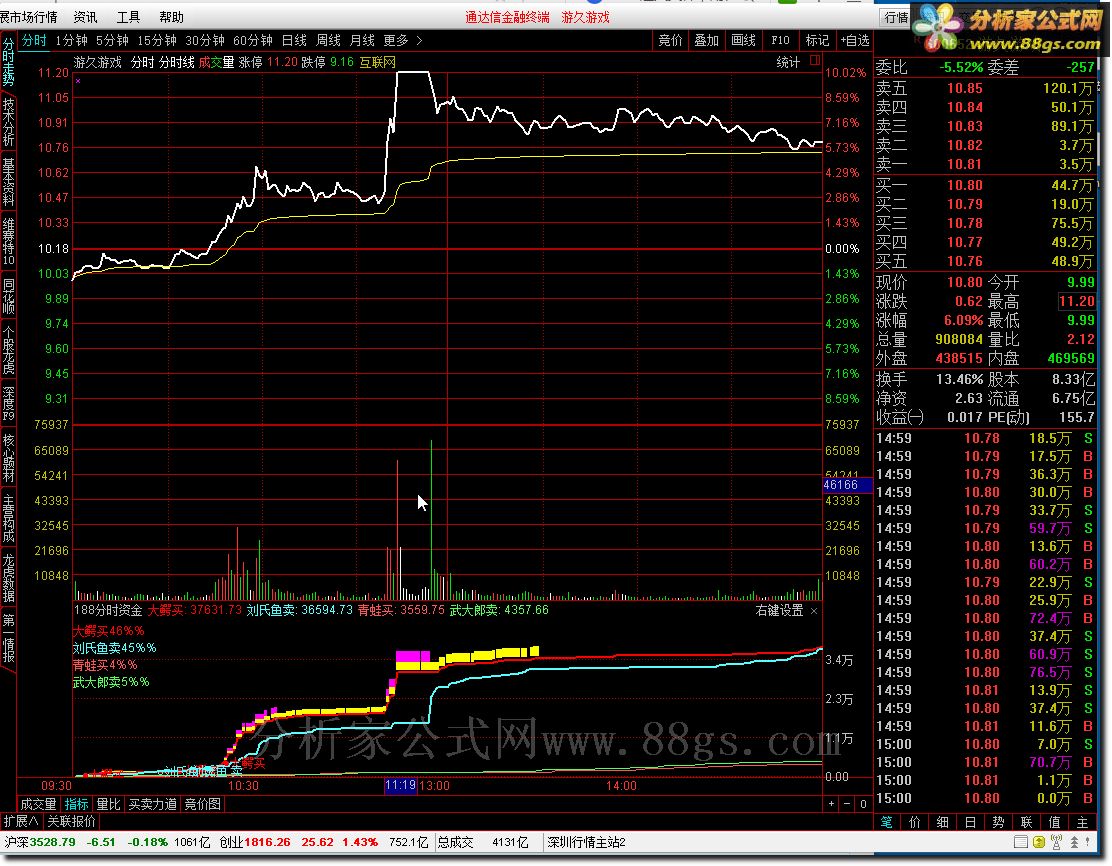Expand more periods with the > arrow

pyautogui.click(x=419, y=40)
